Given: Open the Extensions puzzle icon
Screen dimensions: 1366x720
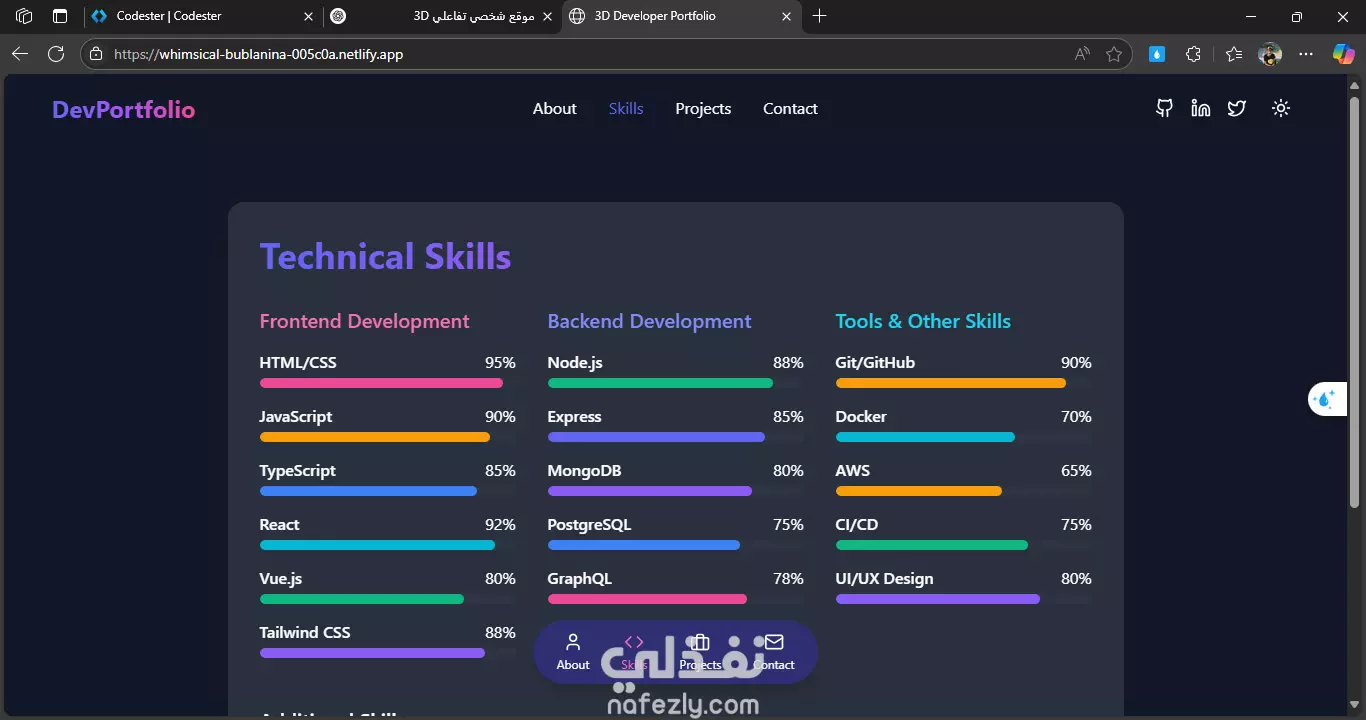Looking at the screenshot, I should tap(1193, 54).
